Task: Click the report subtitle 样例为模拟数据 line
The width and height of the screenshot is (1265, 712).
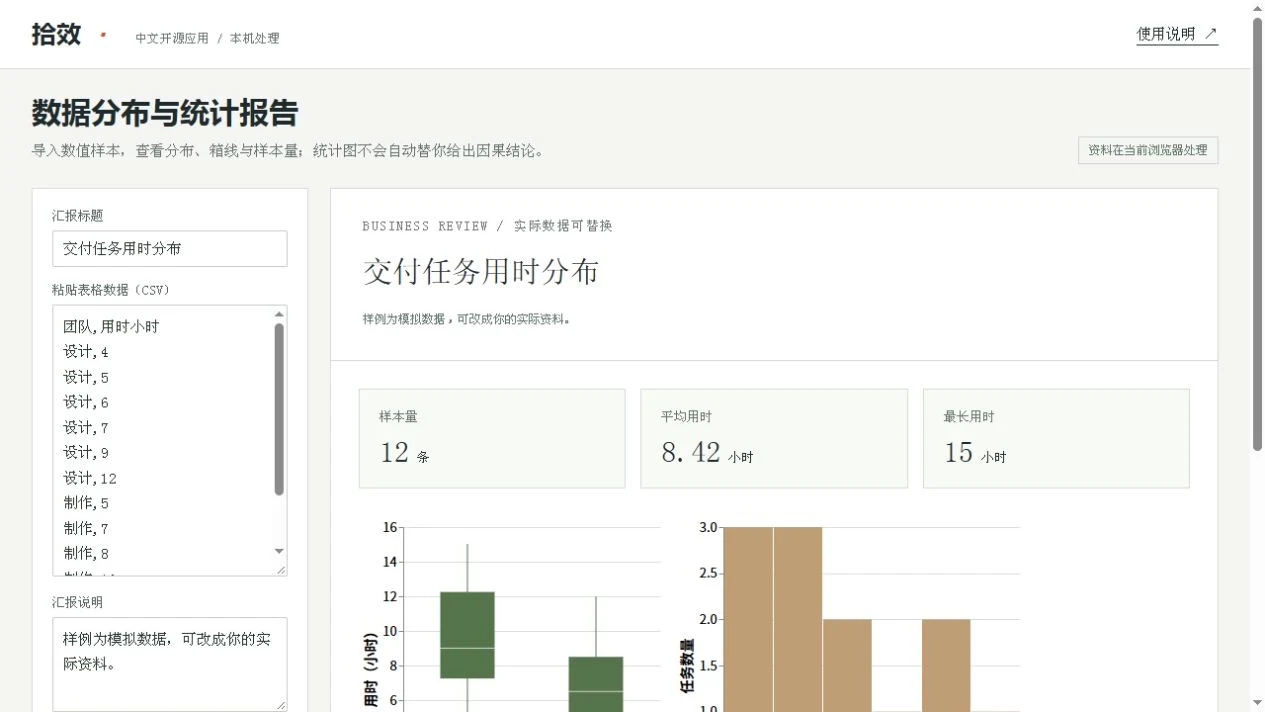Action: (467, 319)
